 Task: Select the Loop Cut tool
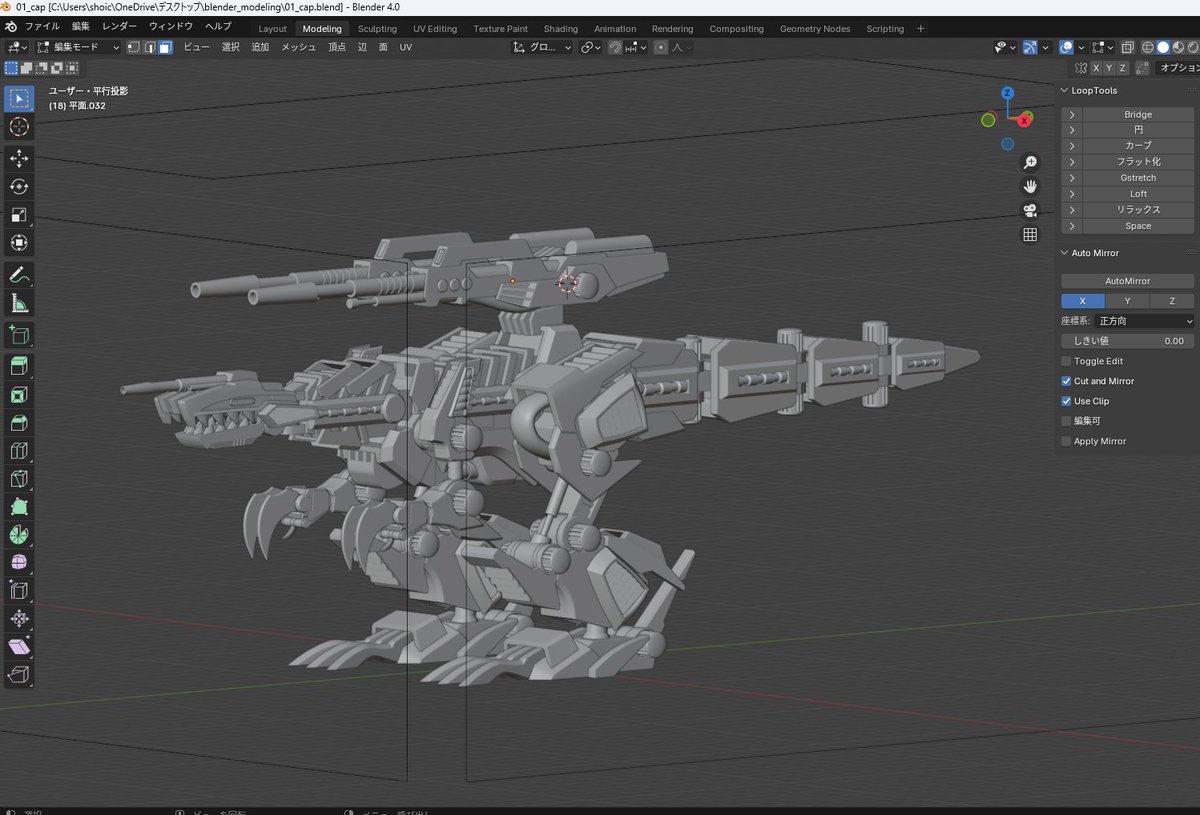(x=19, y=450)
